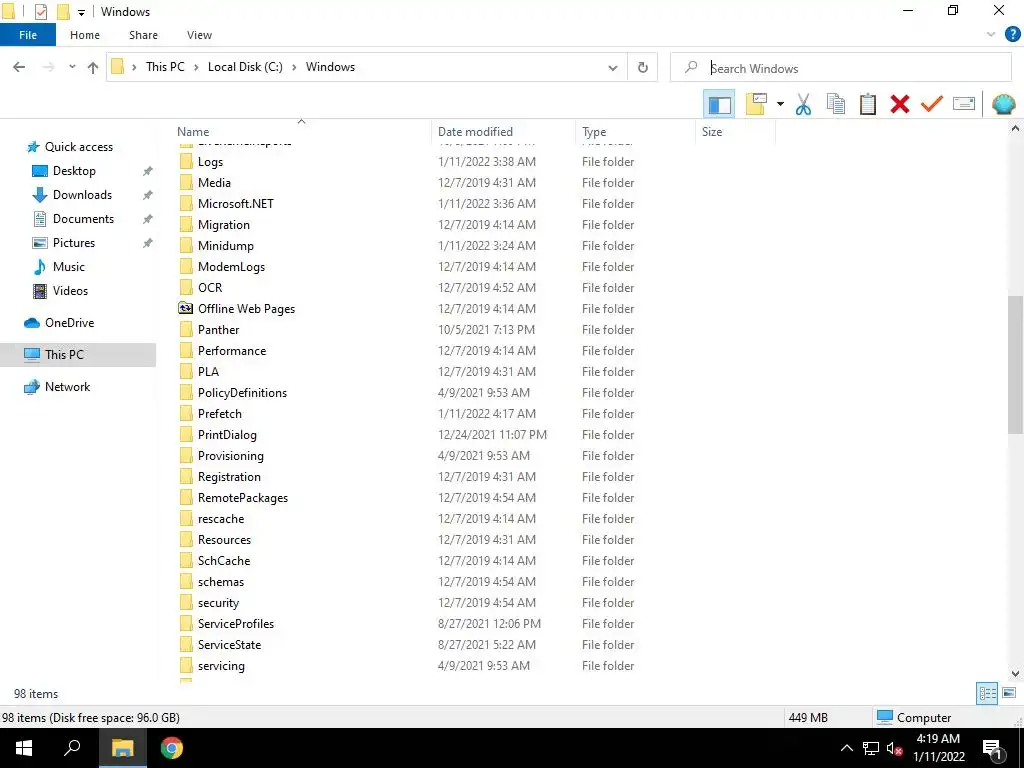Open the Home ribbon tab
The image size is (1024, 768).
click(x=85, y=35)
